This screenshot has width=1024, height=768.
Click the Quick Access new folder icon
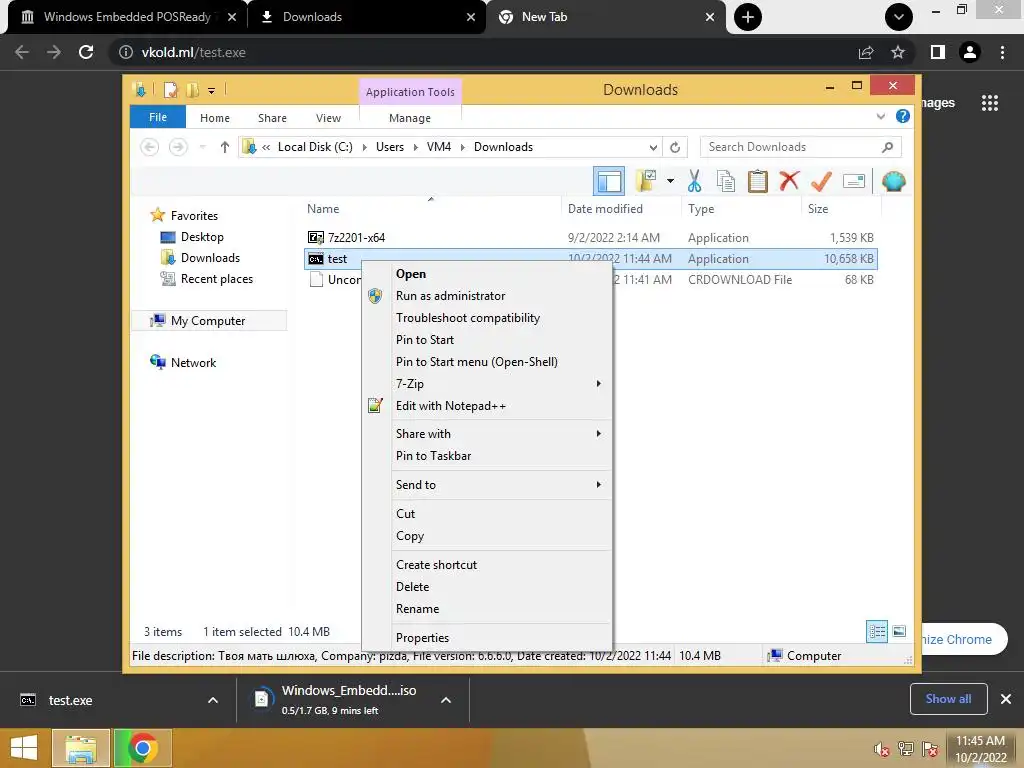pos(192,90)
